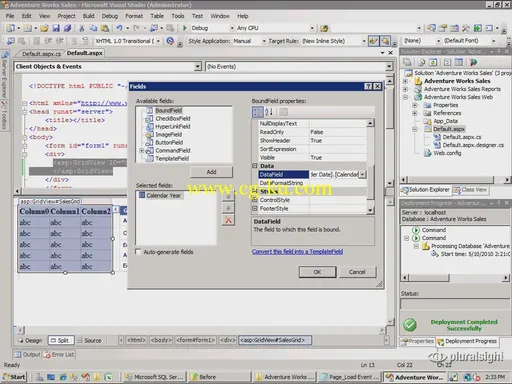This screenshot has width=512, height=384.
Task: Expand the ControlStyle property
Action: pyautogui.click(x=255, y=200)
